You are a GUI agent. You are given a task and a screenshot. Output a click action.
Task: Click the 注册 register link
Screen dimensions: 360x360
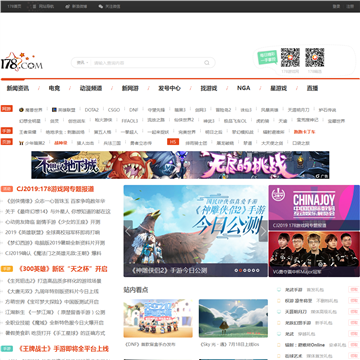click(350, 6)
